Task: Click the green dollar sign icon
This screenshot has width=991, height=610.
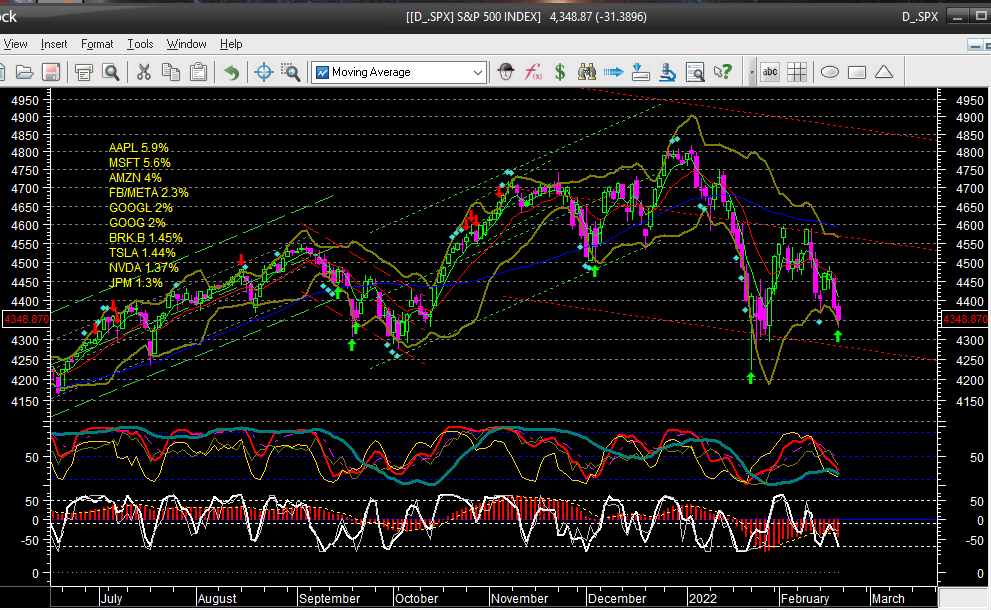Action: tap(561, 72)
